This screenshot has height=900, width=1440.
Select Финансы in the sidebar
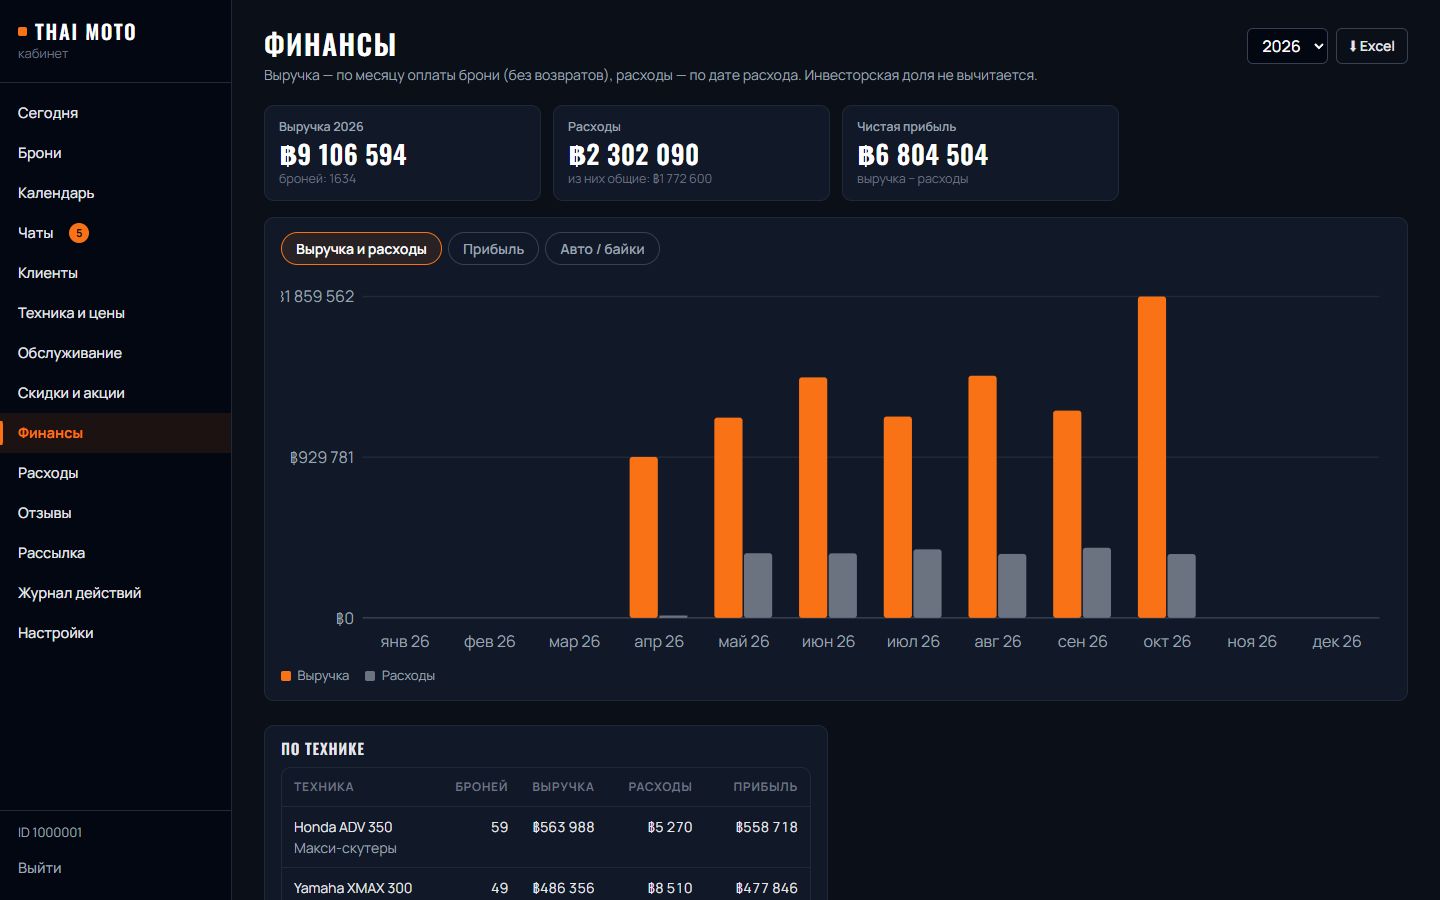115,433
